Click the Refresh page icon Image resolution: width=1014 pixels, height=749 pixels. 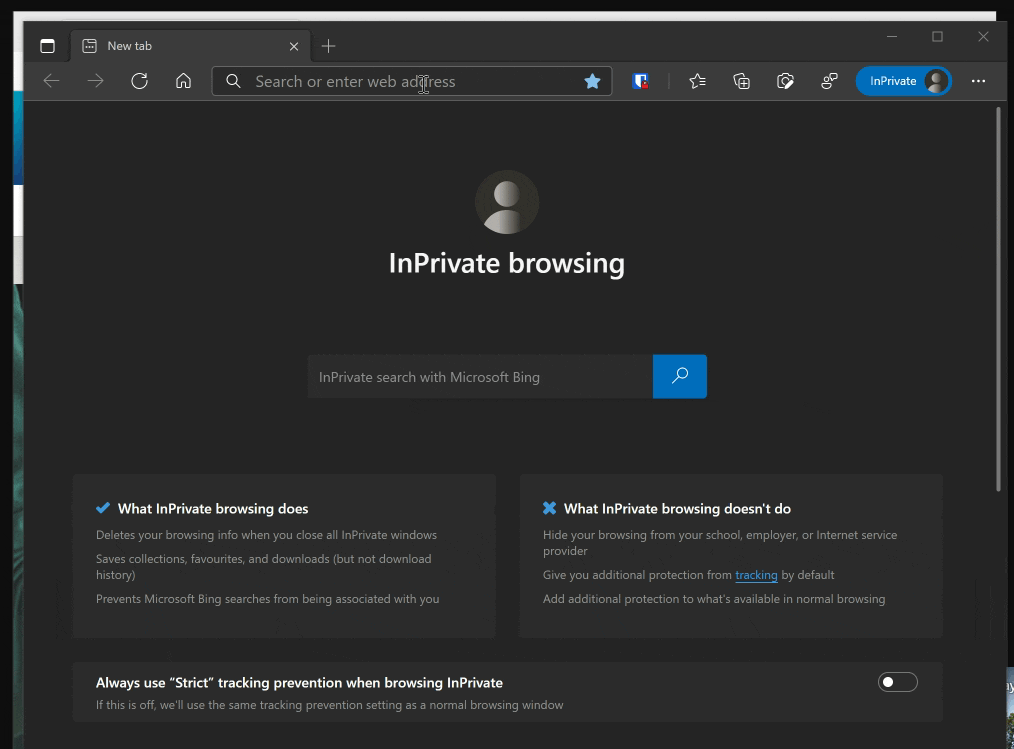click(x=139, y=81)
